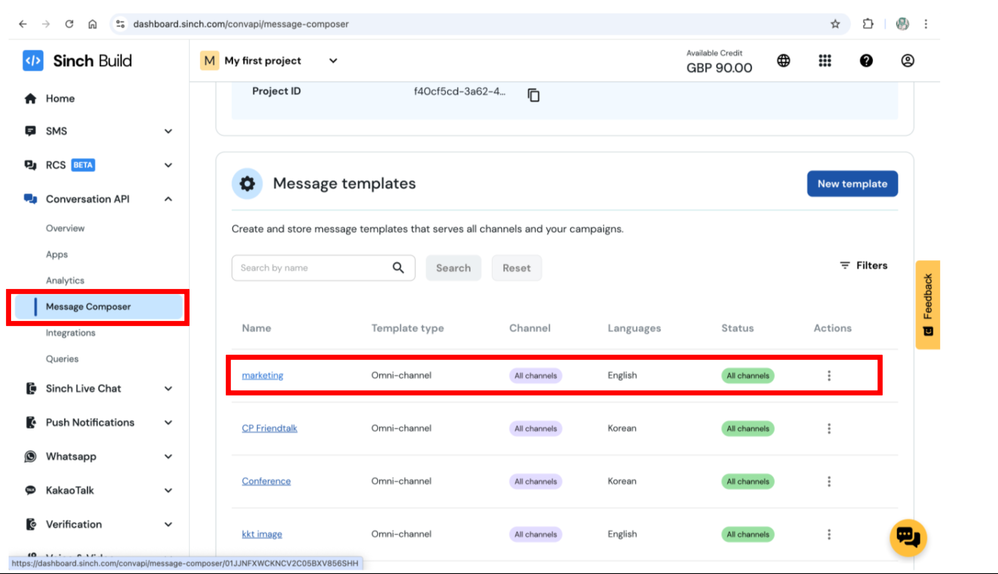998x574 pixels.
Task: Open the apps grid launcher
Action: point(824,61)
